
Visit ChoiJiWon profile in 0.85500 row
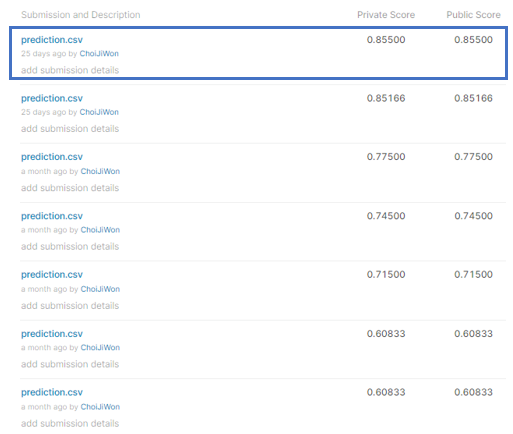point(99,54)
